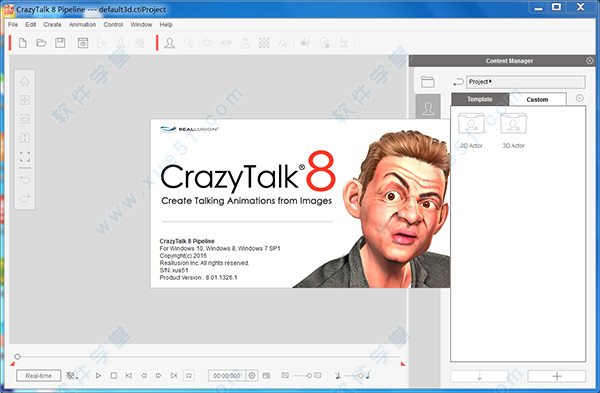The width and height of the screenshot is (600, 393).
Task: Expand the Content Manager options dropdown arrow
Action: point(580,98)
